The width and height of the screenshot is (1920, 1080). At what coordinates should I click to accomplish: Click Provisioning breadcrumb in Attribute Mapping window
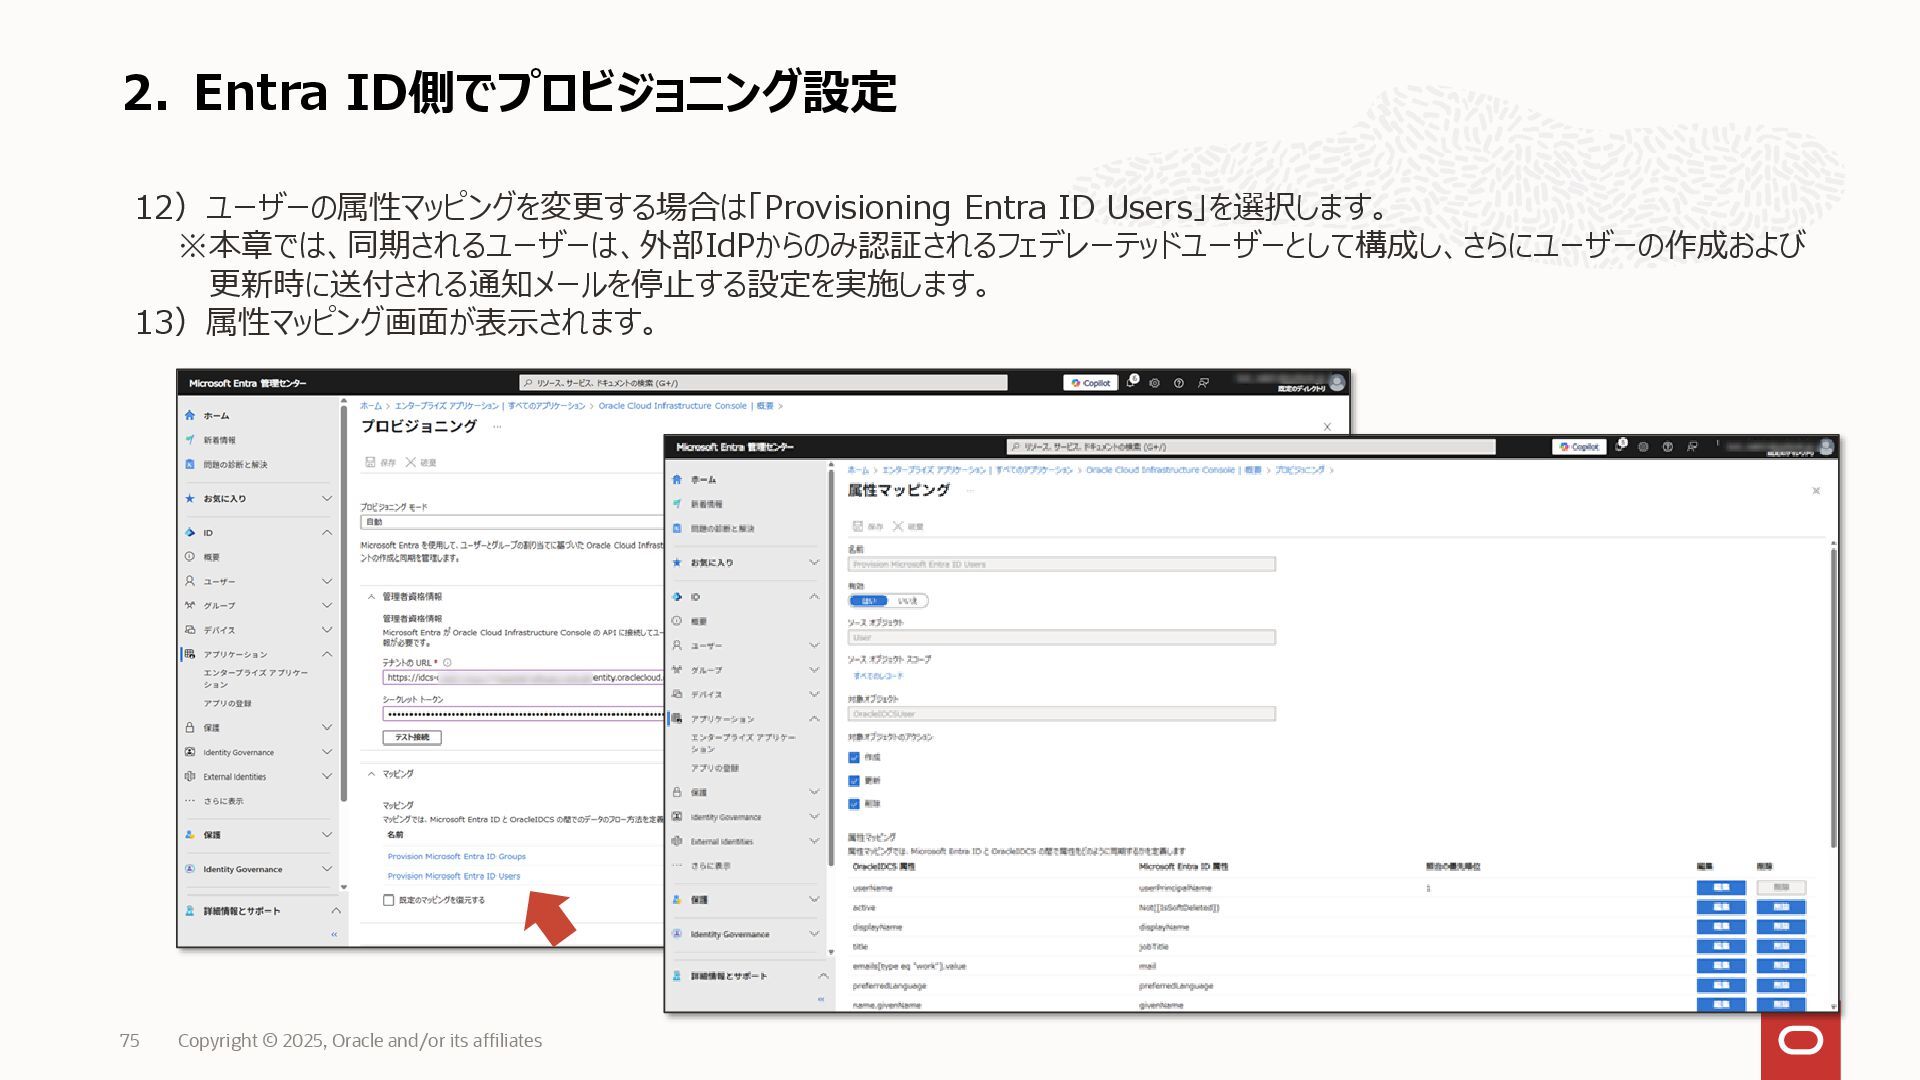[x=1299, y=470]
